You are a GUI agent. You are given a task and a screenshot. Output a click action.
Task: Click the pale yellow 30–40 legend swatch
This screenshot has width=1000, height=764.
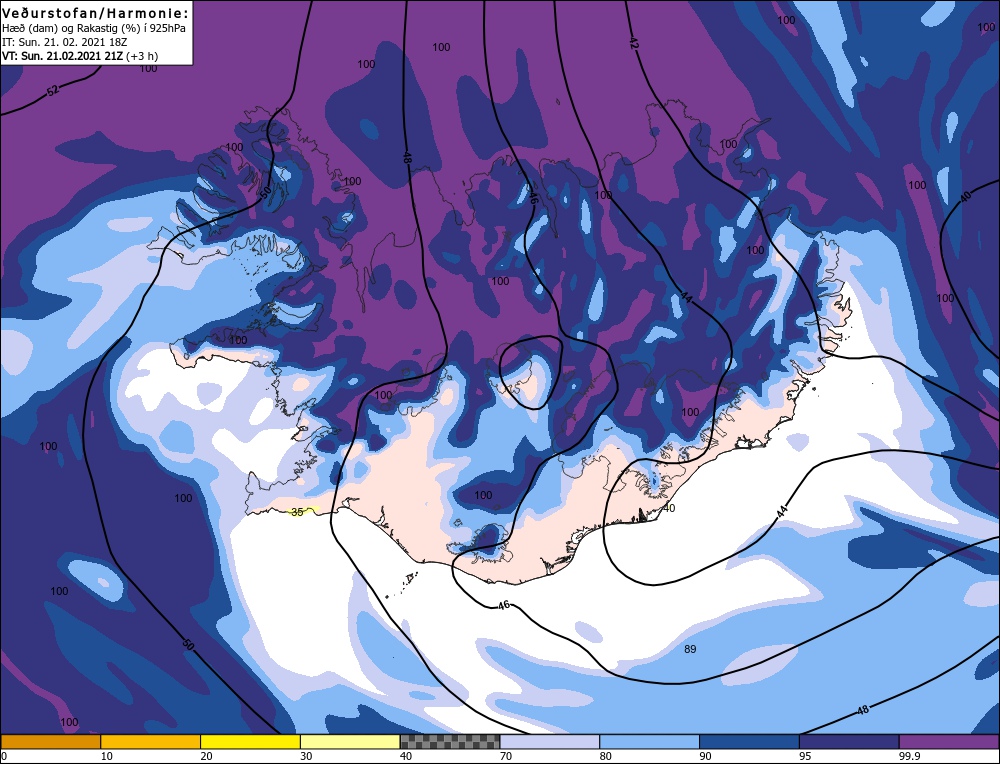(x=350, y=741)
